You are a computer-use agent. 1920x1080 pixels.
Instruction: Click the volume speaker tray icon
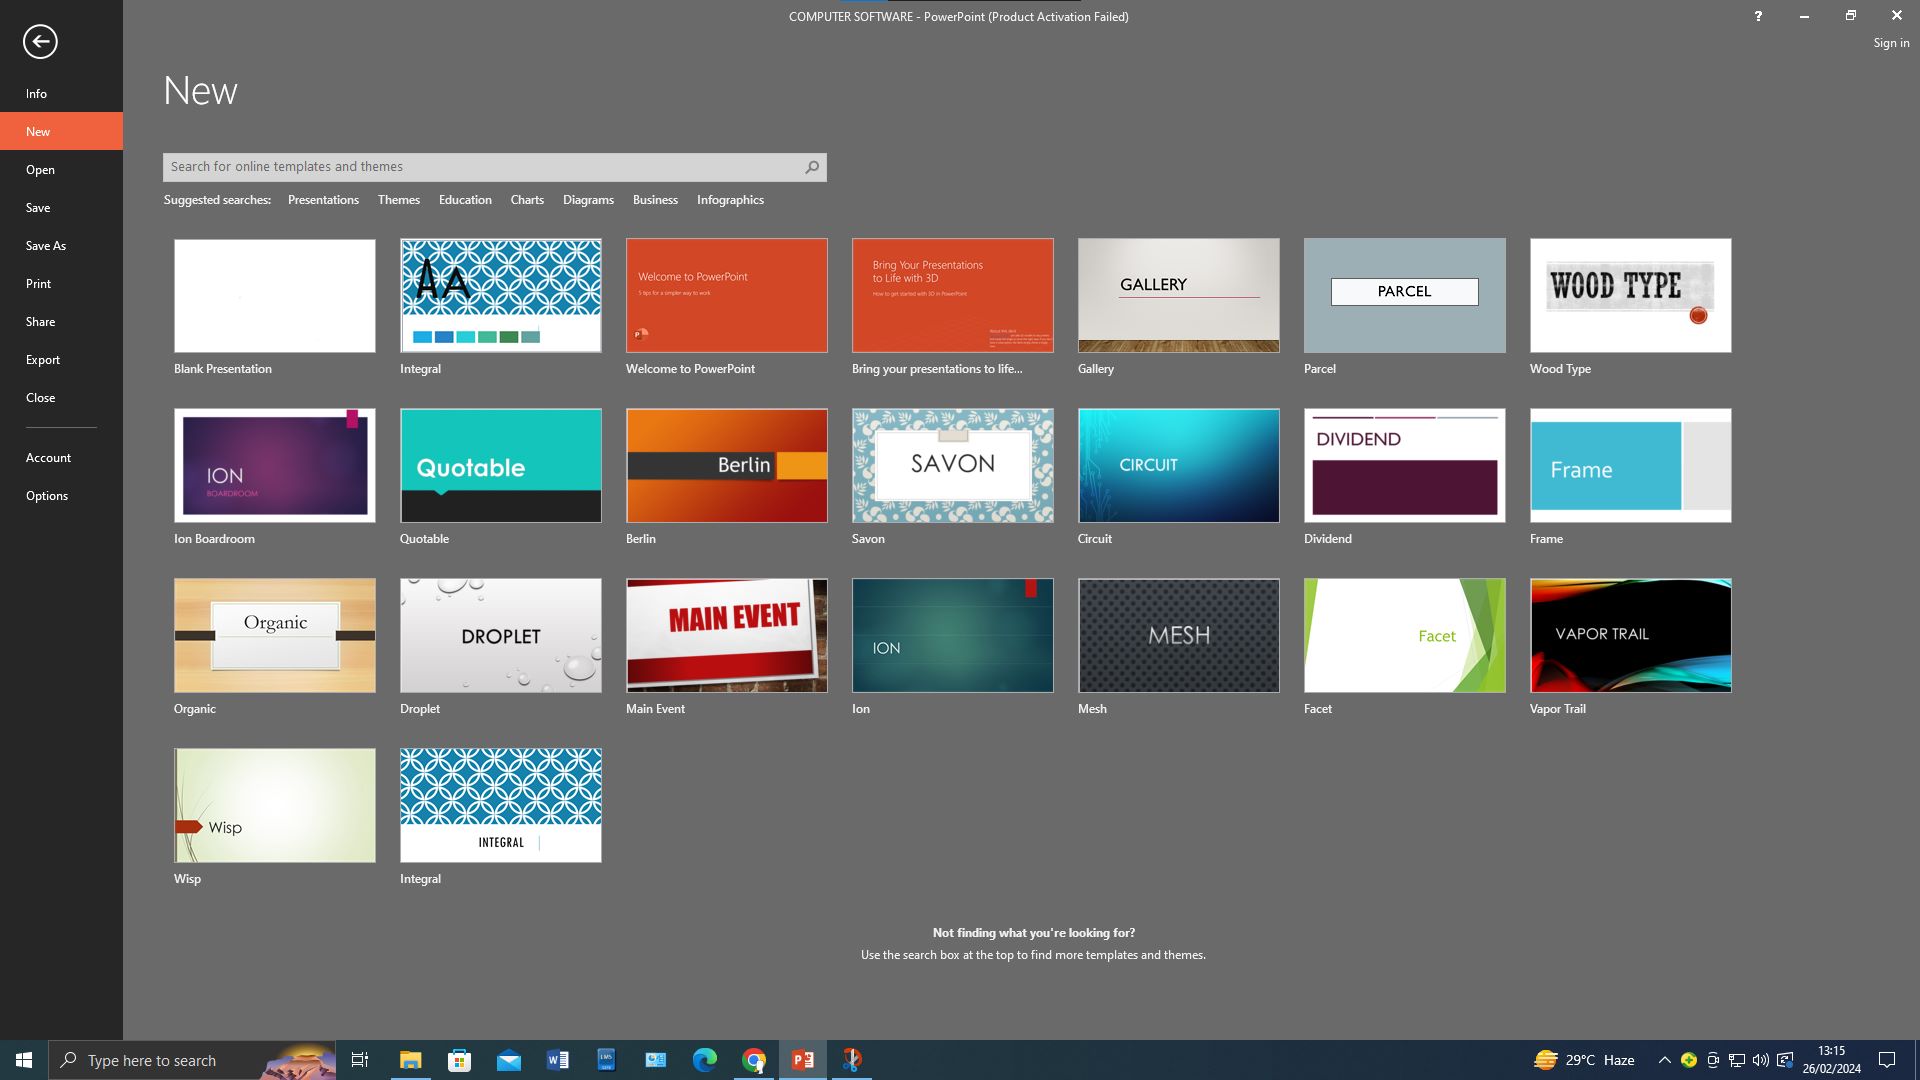coord(1761,1060)
